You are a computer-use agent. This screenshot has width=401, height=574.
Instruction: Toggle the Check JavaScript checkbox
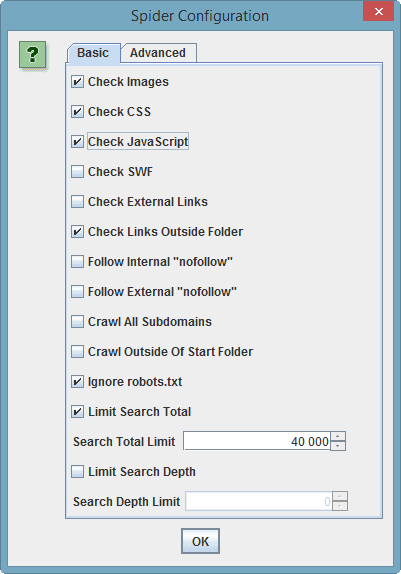(77, 142)
